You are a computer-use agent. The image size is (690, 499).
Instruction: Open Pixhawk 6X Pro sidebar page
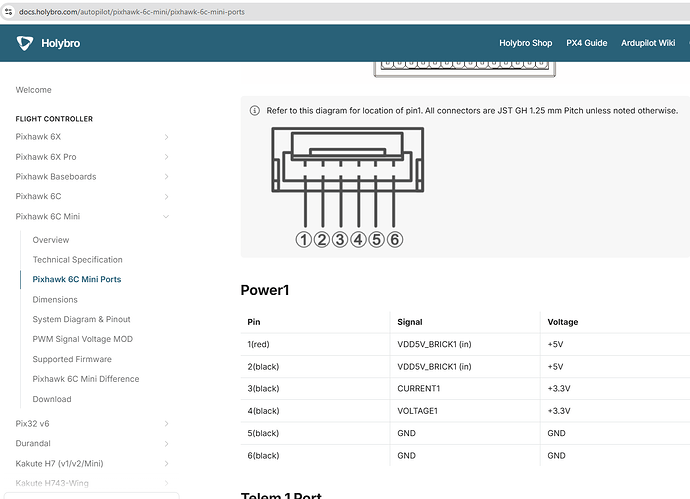click(x=46, y=157)
